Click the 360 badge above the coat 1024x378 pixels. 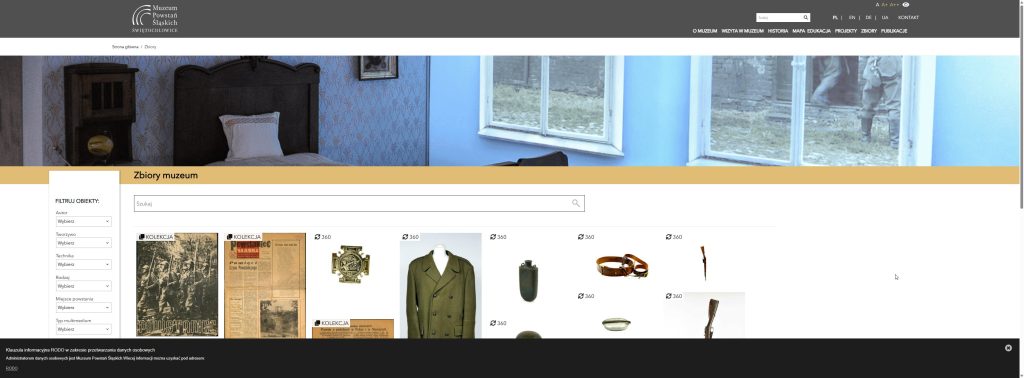[410, 237]
